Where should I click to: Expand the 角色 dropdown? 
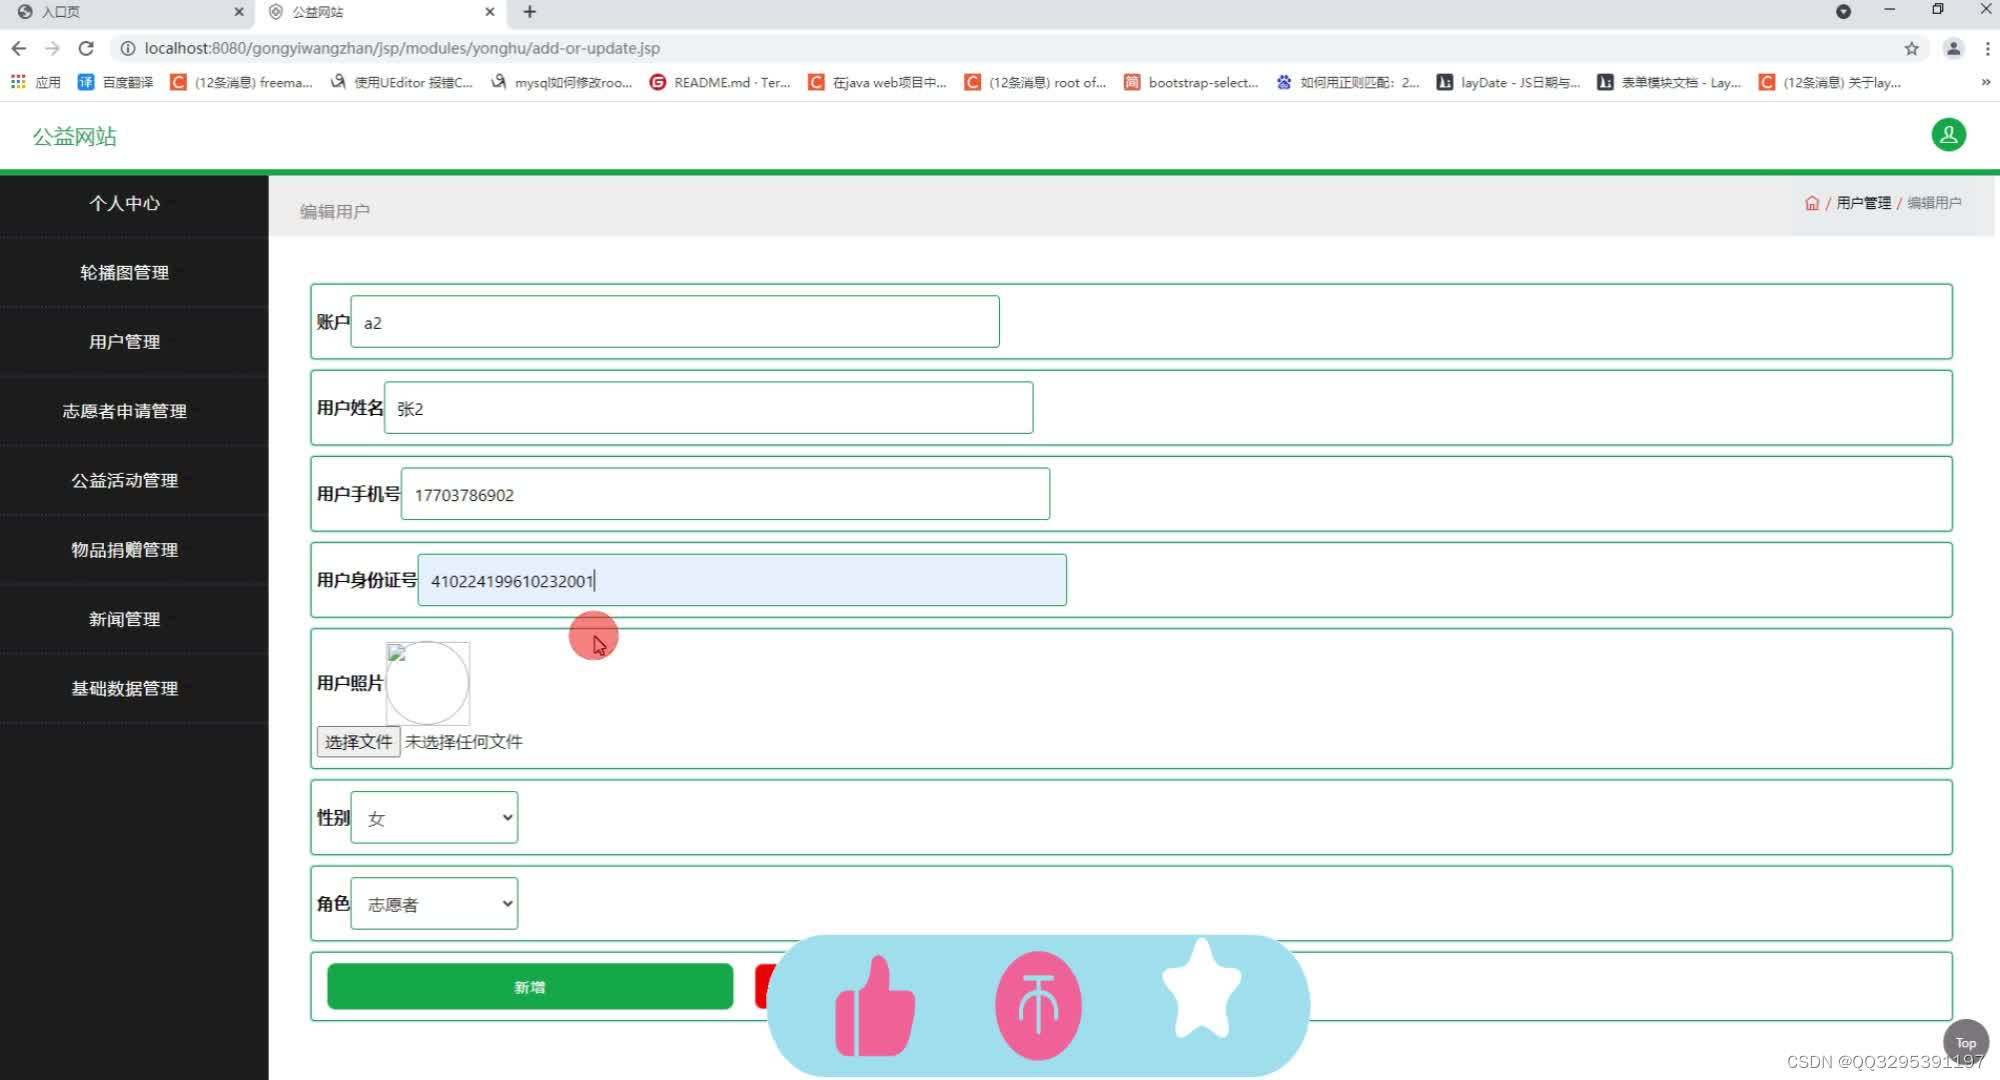(x=434, y=904)
